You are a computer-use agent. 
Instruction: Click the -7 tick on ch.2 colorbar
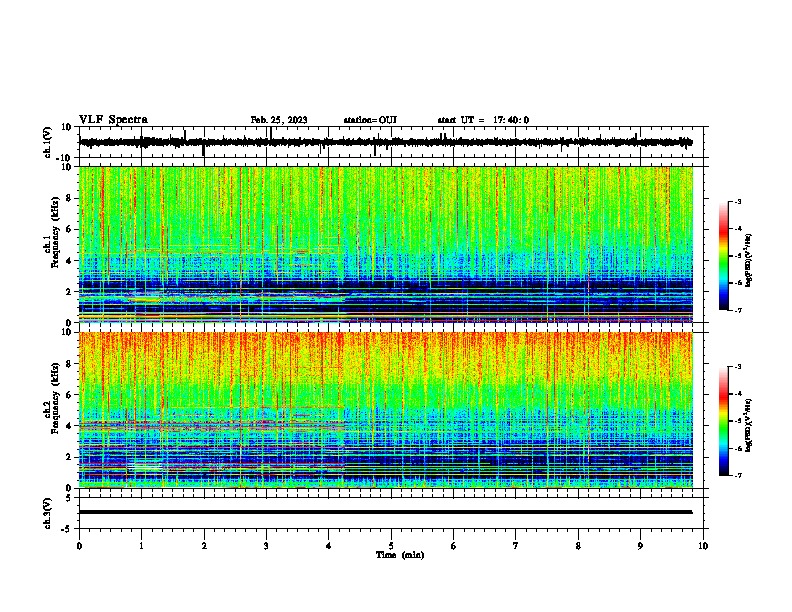[737, 476]
